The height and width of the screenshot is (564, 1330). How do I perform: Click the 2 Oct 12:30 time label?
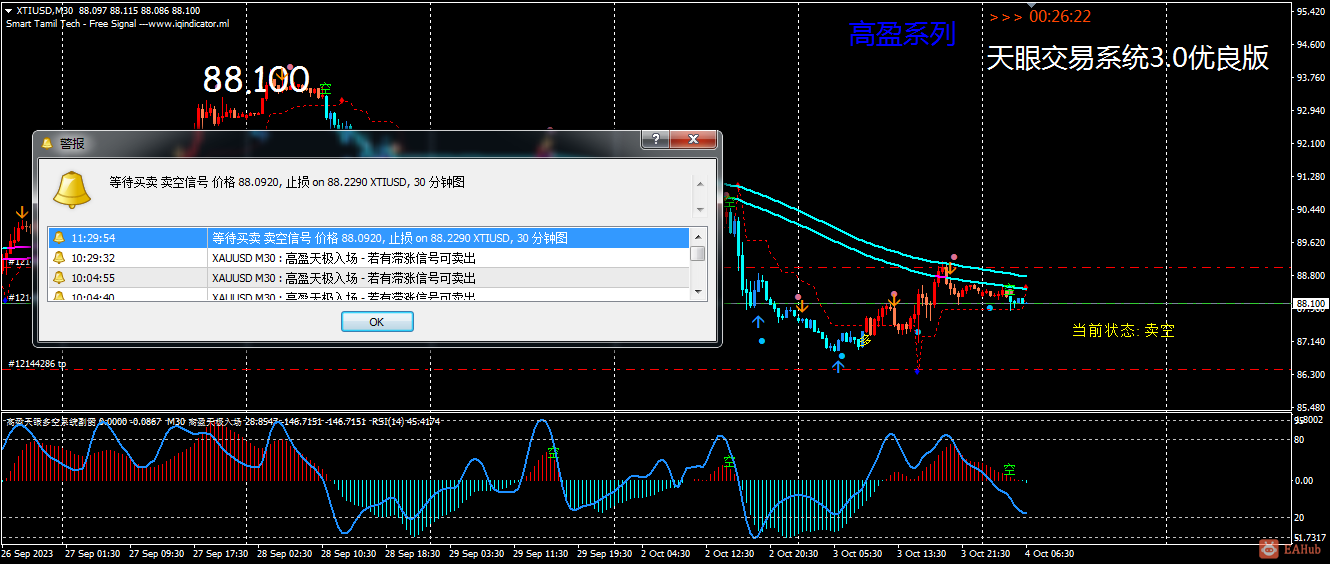point(728,553)
